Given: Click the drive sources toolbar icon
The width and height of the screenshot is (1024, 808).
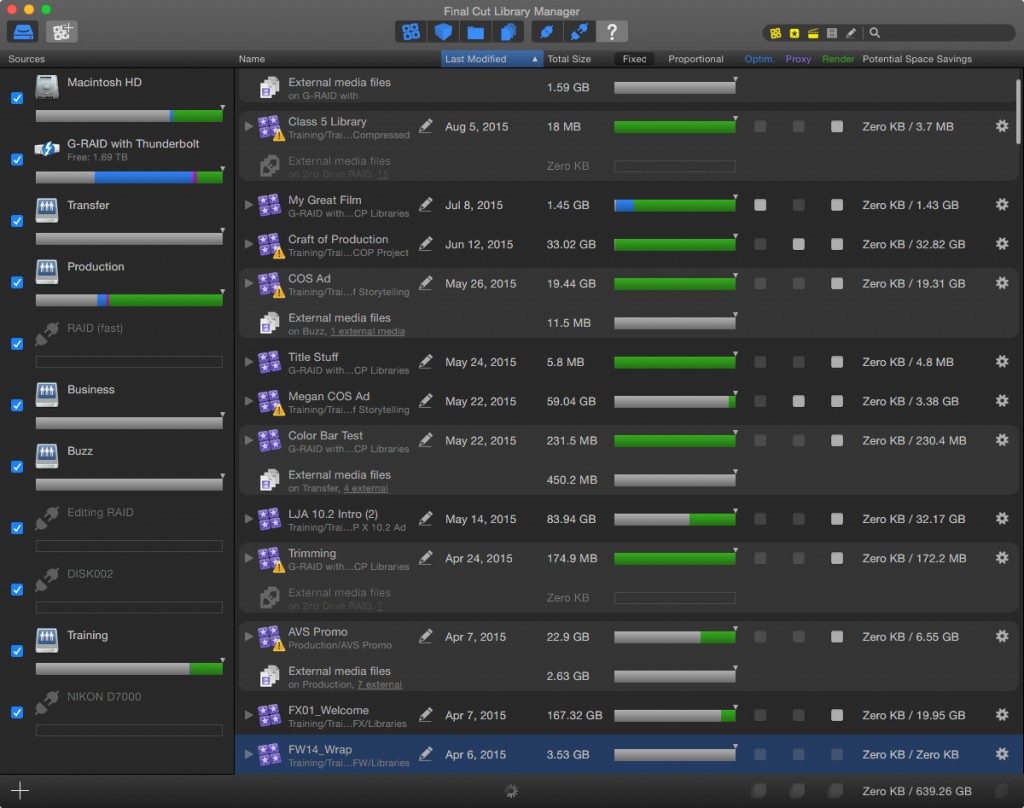Looking at the screenshot, I should tap(24, 31).
